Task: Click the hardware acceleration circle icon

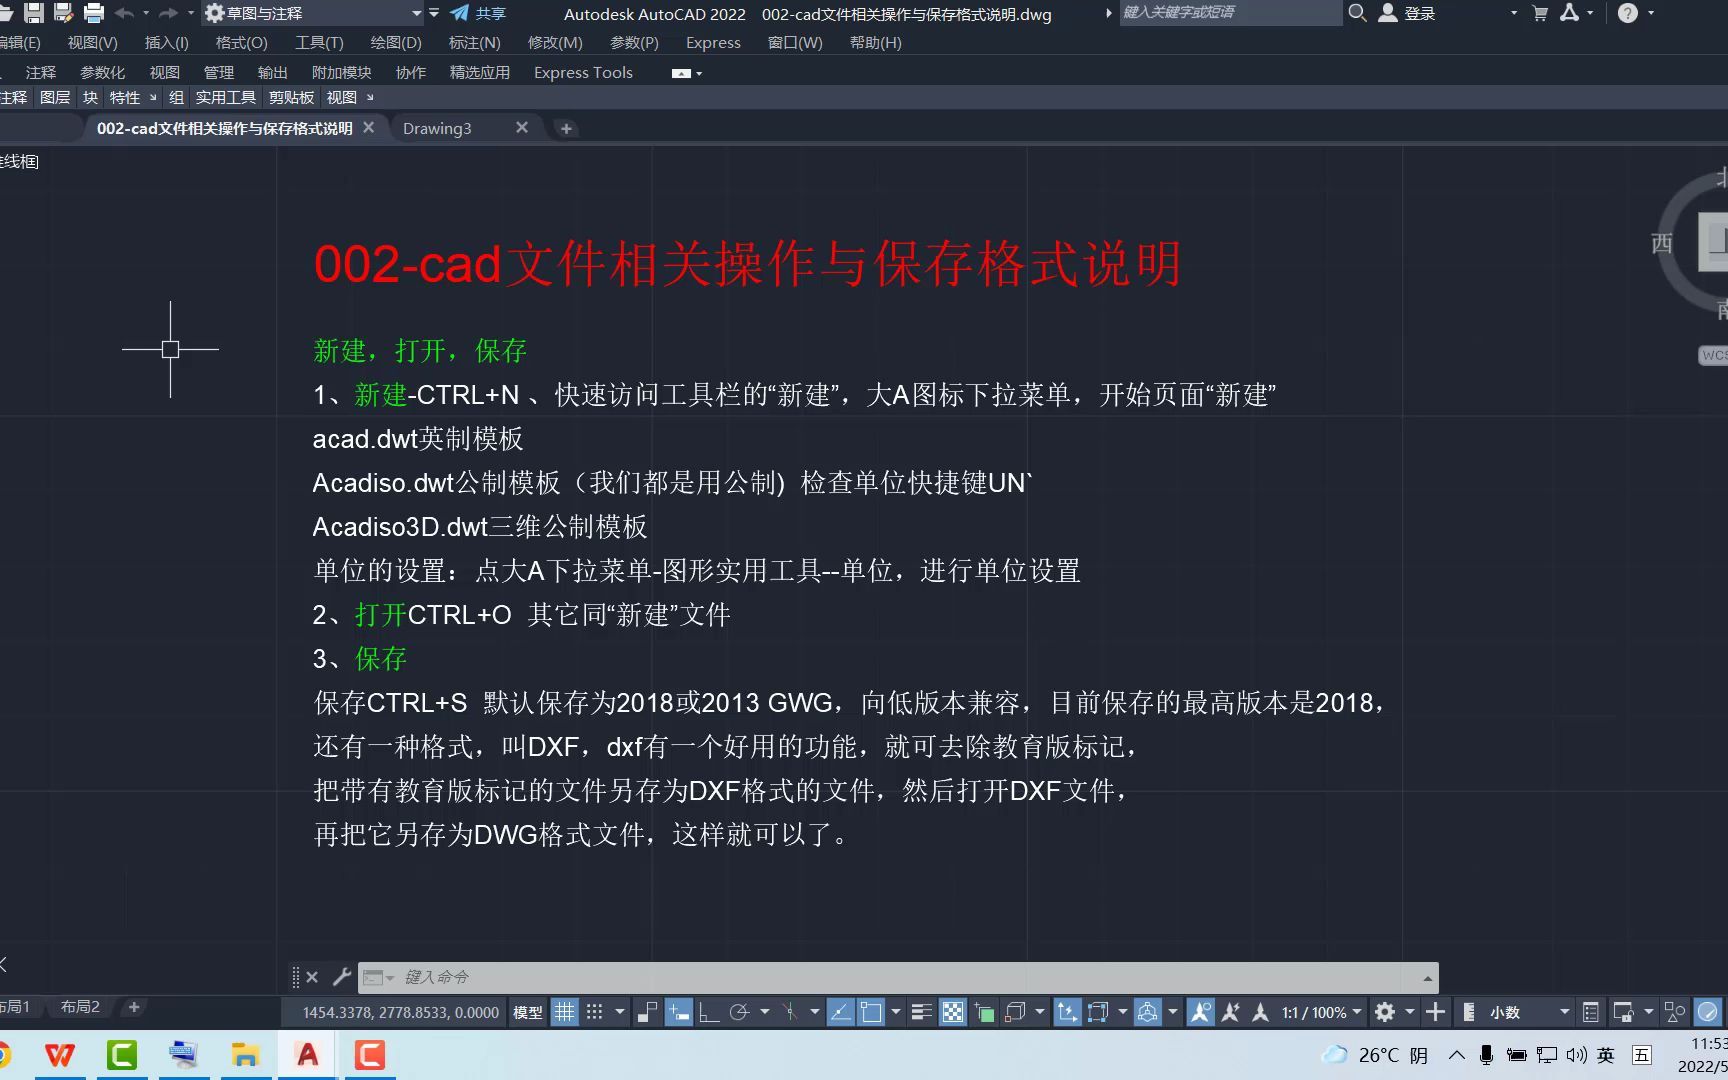Action: tap(1708, 1012)
